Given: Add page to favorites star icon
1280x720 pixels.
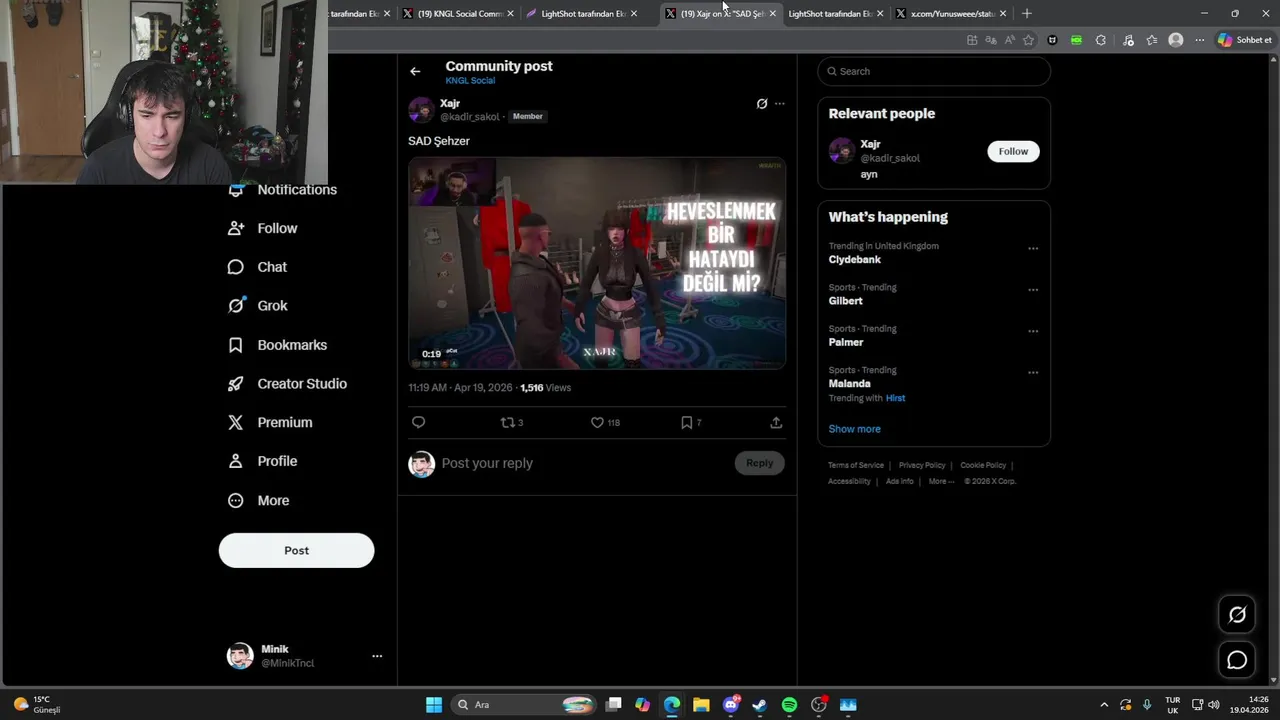Looking at the screenshot, I should click(1028, 40).
